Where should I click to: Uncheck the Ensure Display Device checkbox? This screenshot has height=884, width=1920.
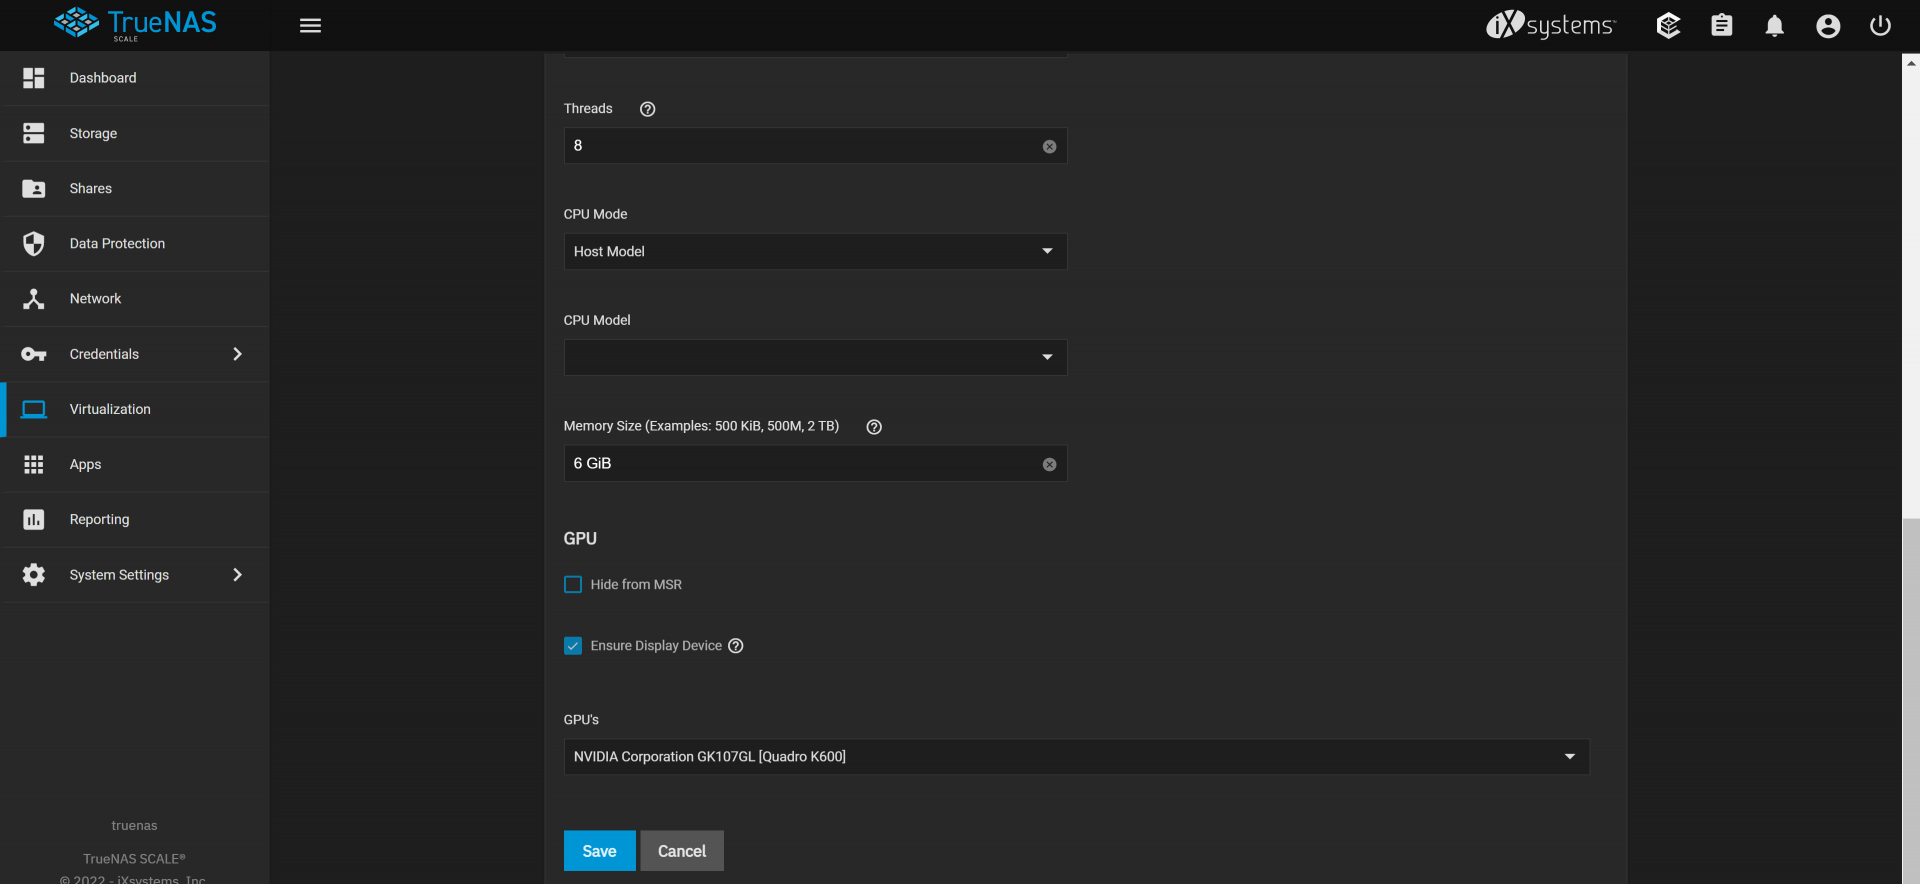(573, 646)
